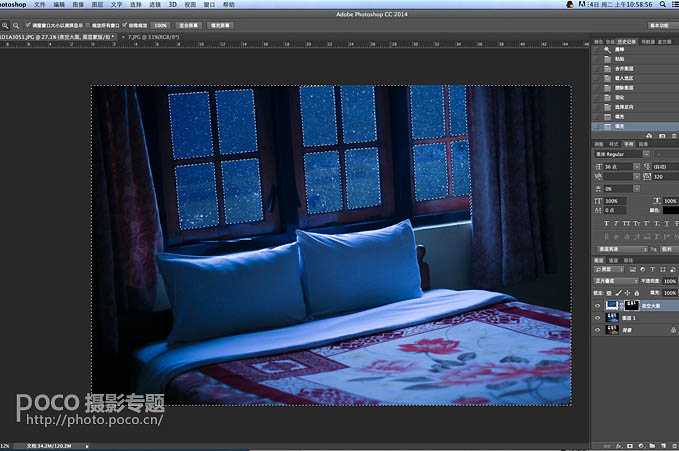Click the 100% zoom button

[161, 26]
